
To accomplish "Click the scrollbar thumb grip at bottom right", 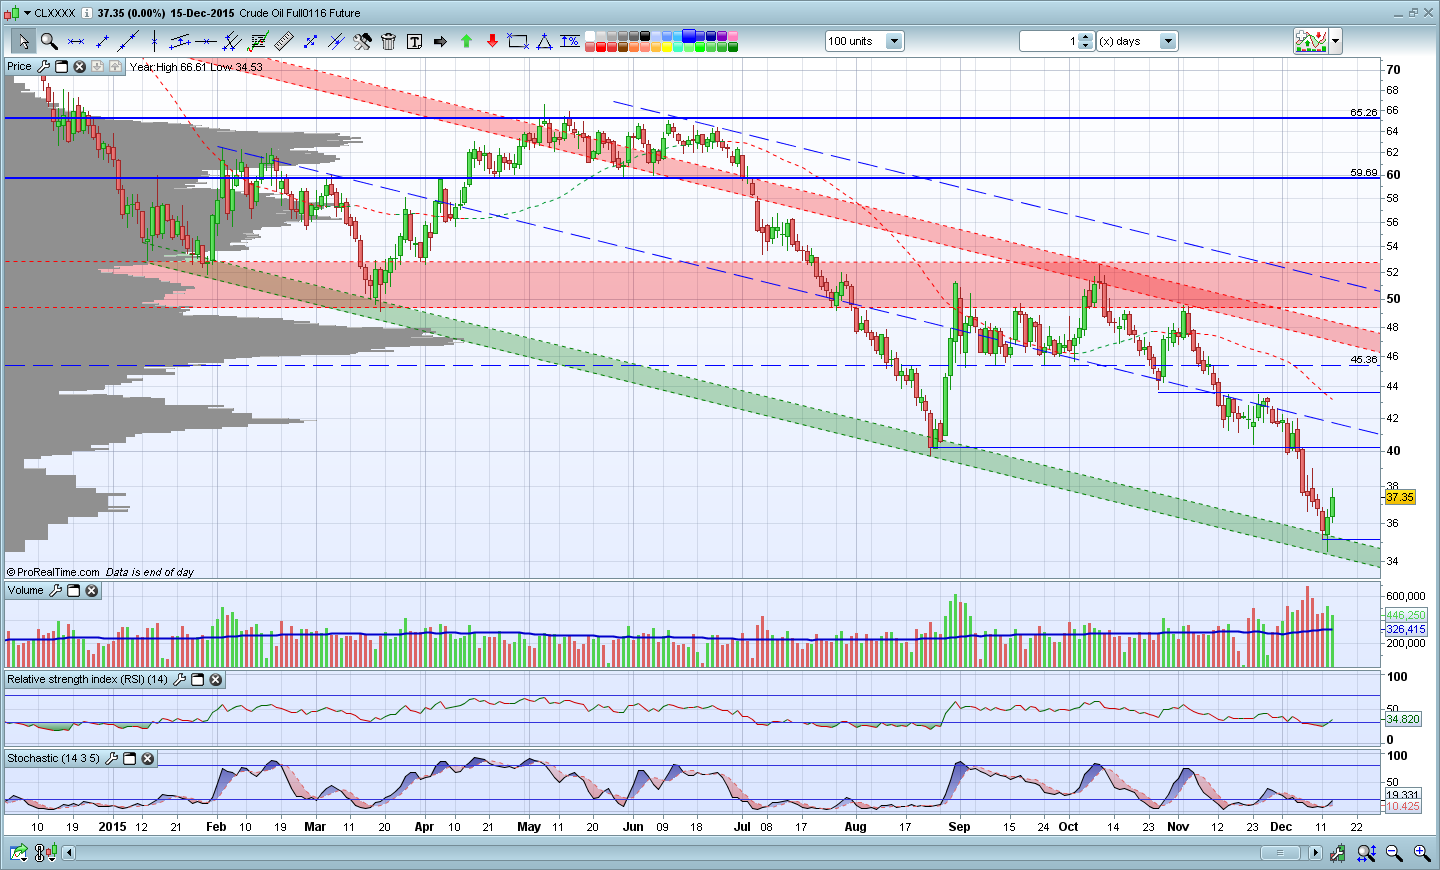I will 1280,853.
